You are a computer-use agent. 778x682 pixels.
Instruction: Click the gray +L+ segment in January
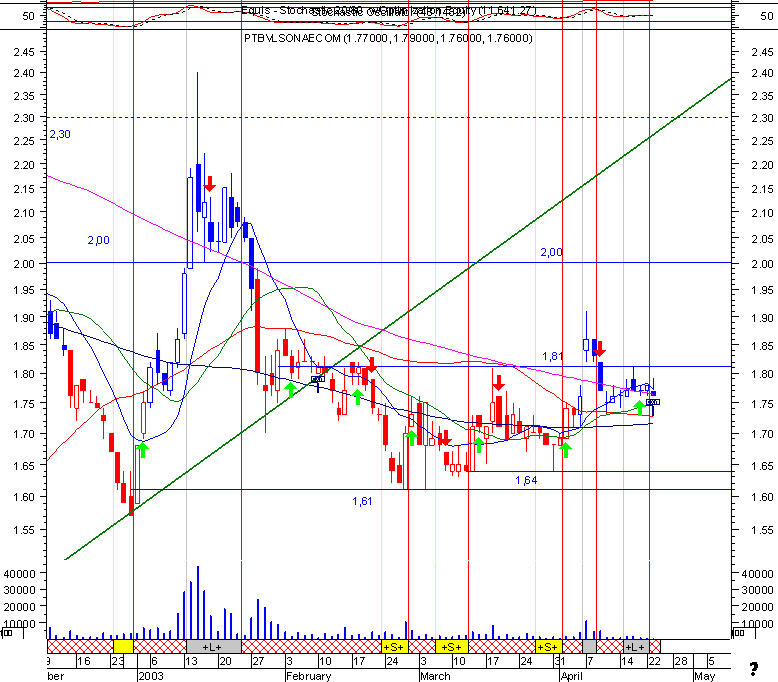[213, 647]
